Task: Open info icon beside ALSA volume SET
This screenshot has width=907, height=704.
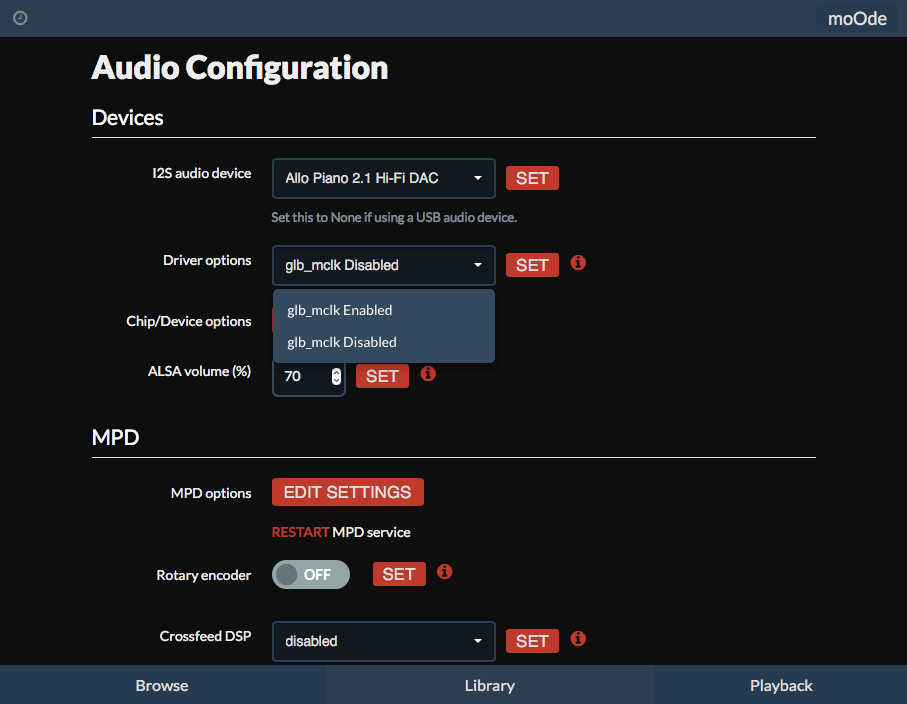Action: (x=428, y=374)
